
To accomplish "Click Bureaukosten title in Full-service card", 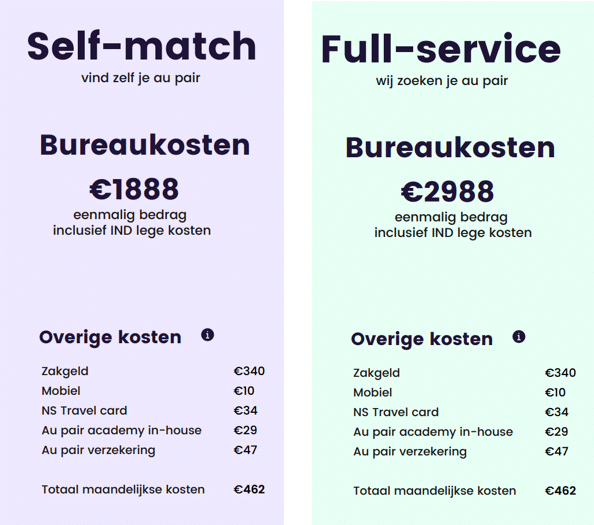I will click(x=450, y=147).
